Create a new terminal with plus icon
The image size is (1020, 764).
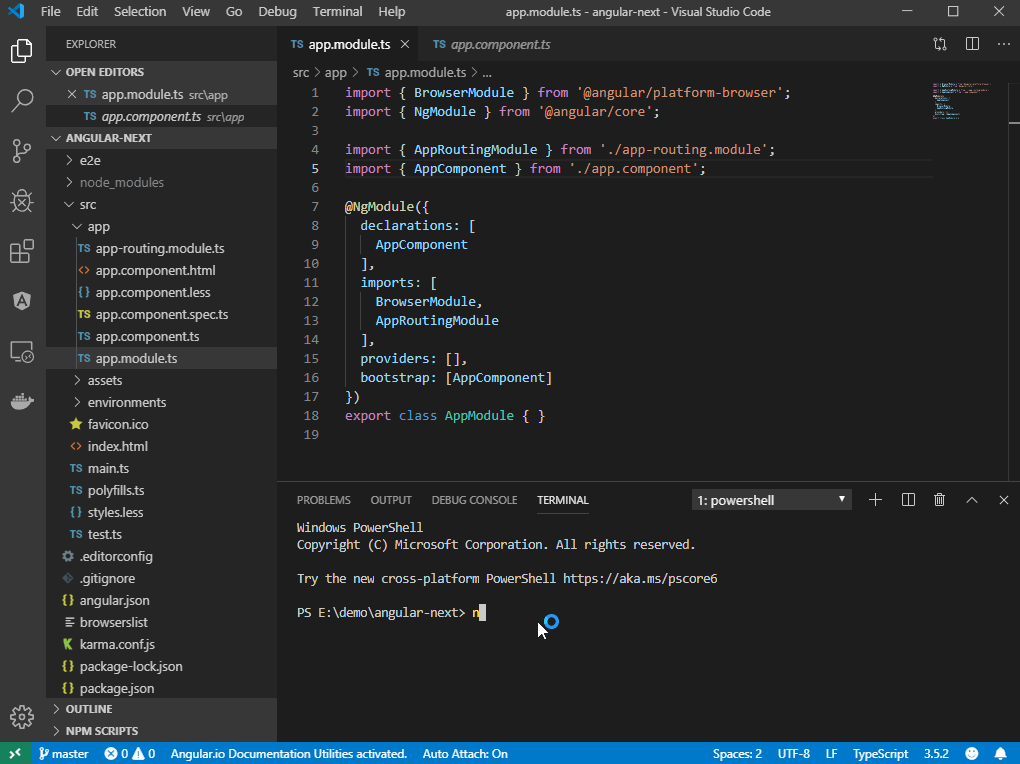pos(876,500)
